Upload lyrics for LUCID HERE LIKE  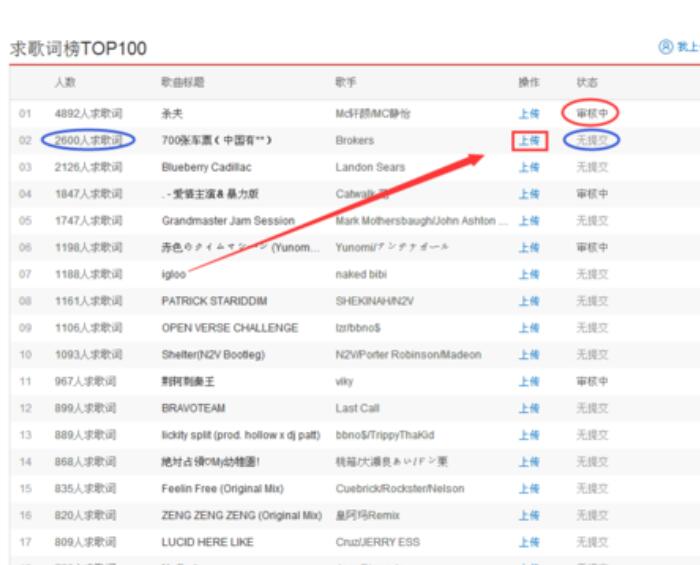528,542
